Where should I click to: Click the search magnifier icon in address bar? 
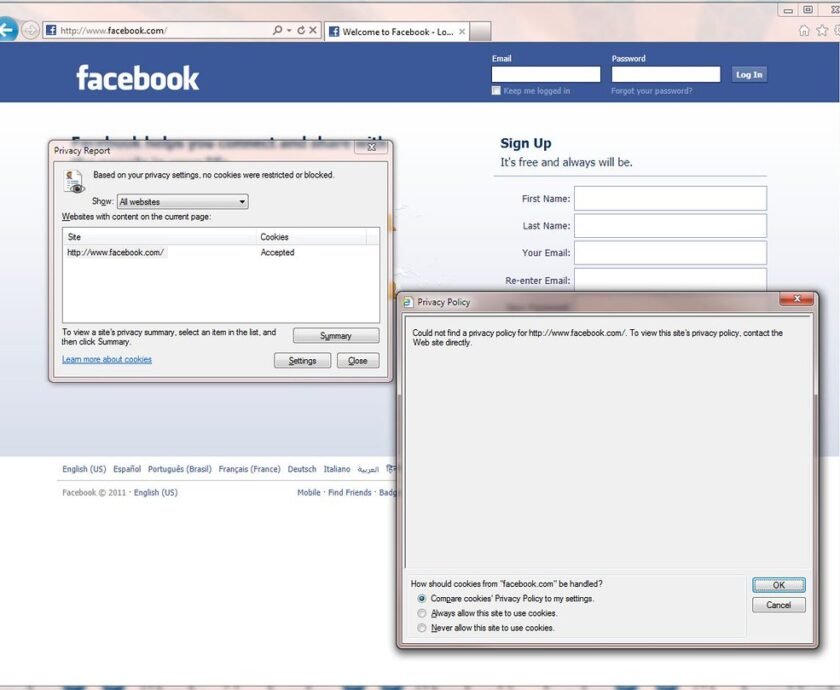tap(278, 30)
